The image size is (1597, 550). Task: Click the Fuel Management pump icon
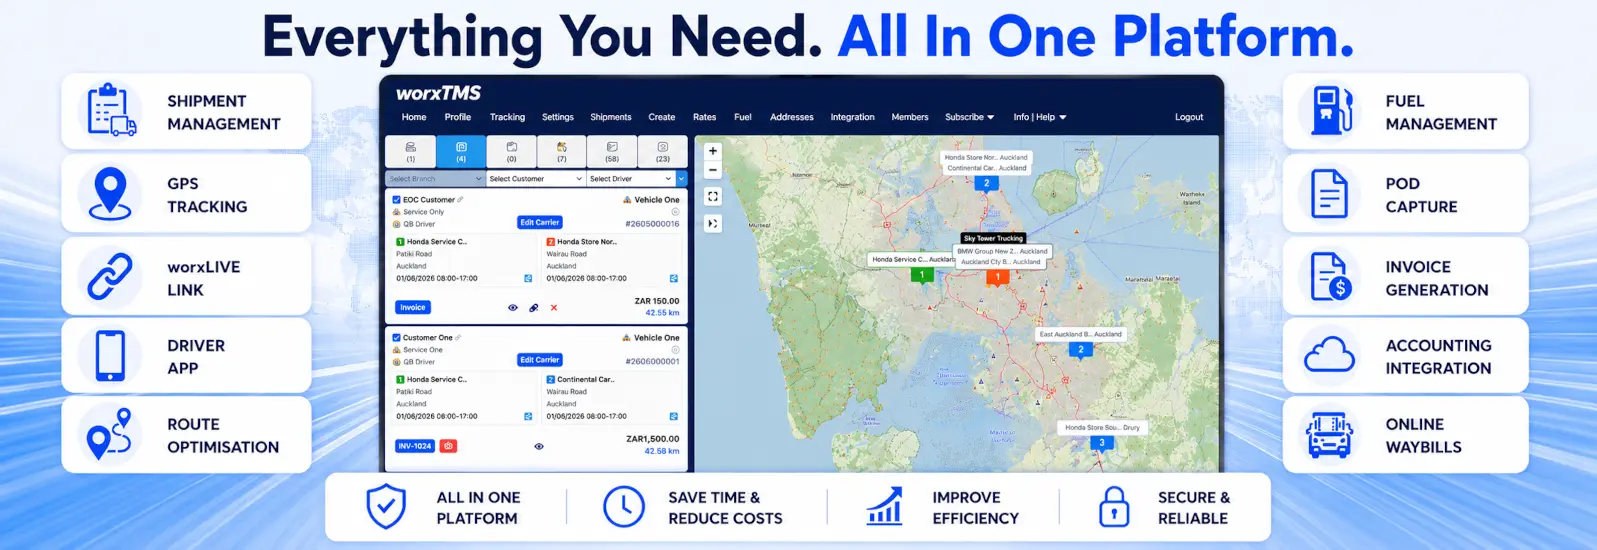point(1331,111)
